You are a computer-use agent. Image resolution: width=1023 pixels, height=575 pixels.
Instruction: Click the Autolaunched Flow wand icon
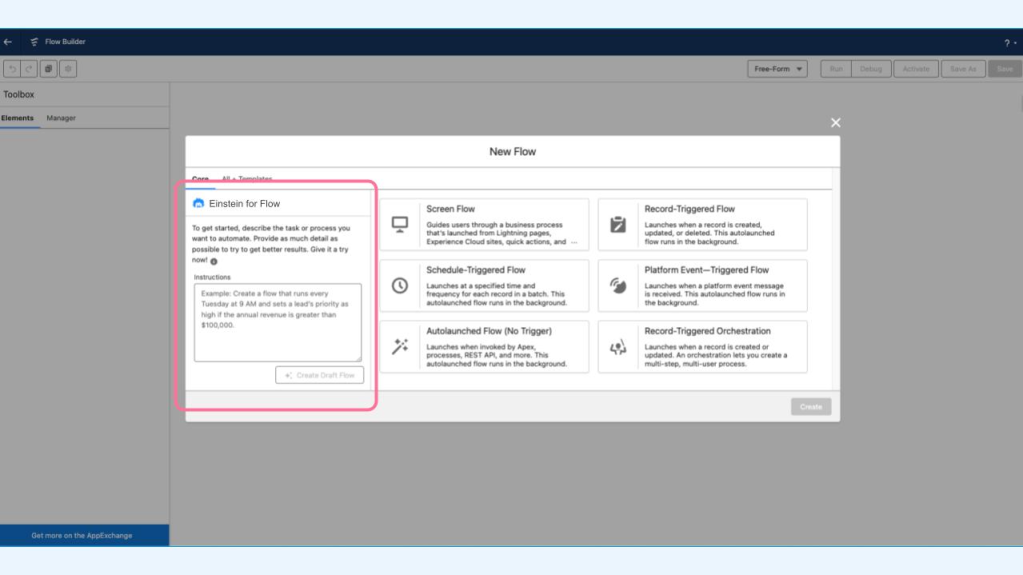point(400,347)
